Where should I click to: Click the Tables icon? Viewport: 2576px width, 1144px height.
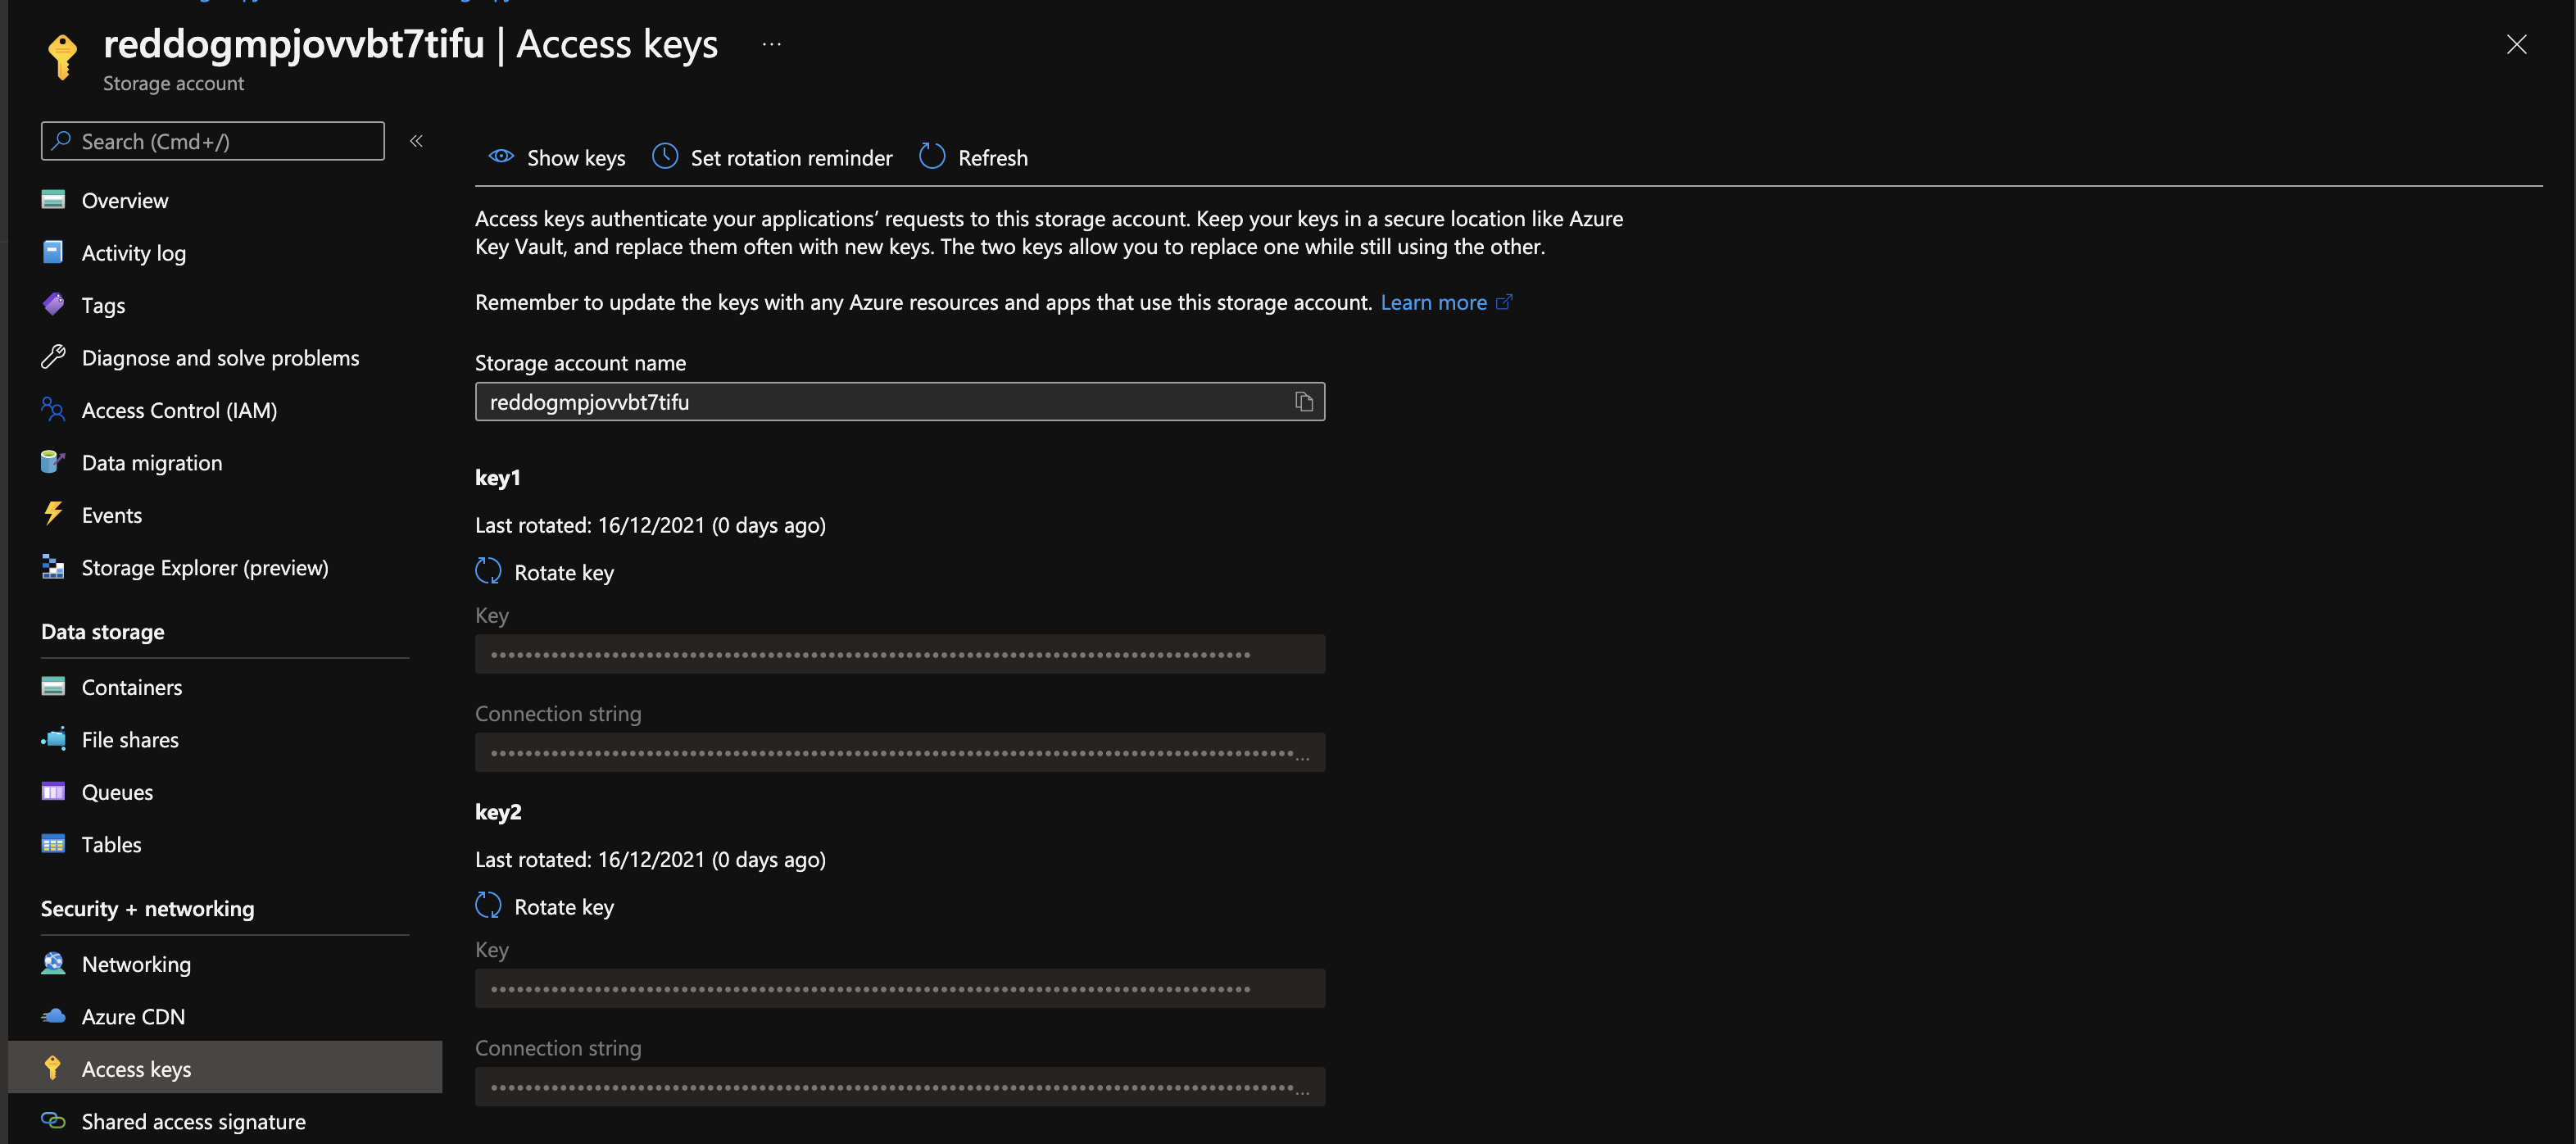tap(53, 844)
